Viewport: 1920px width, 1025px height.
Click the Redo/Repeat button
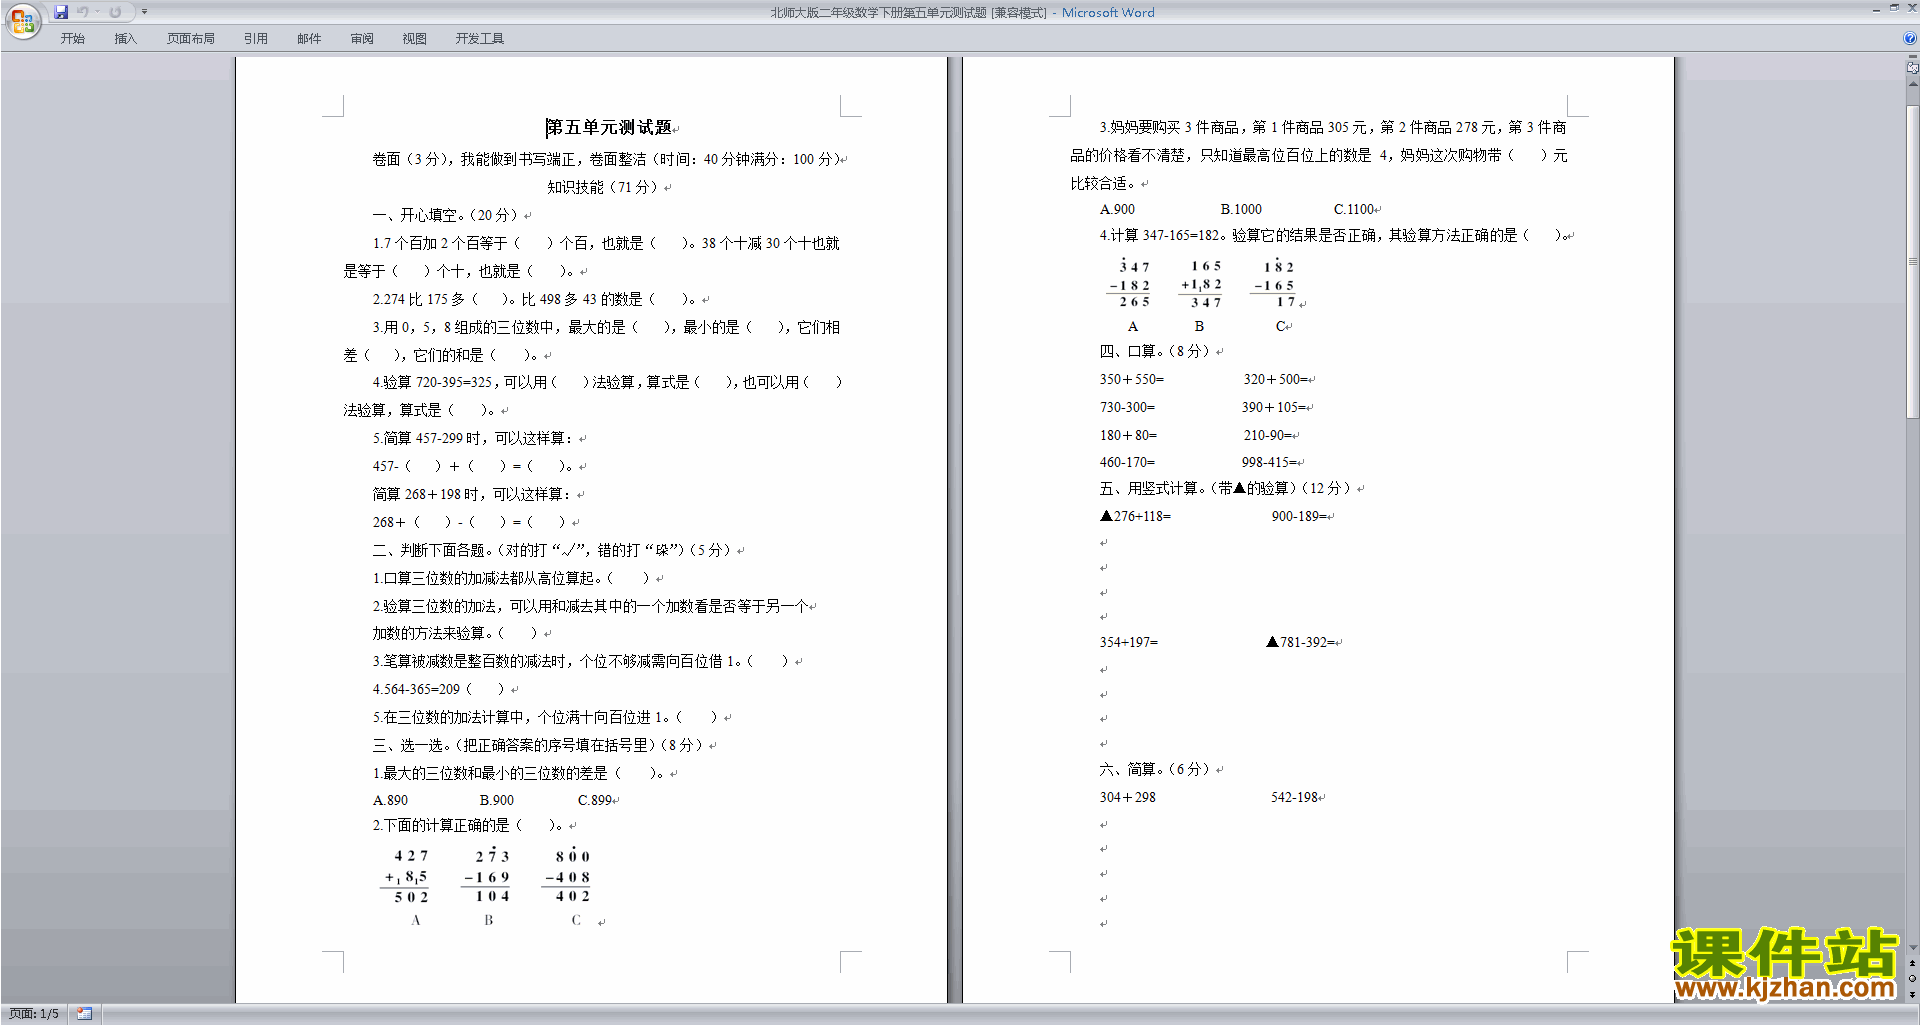coord(115,12)
